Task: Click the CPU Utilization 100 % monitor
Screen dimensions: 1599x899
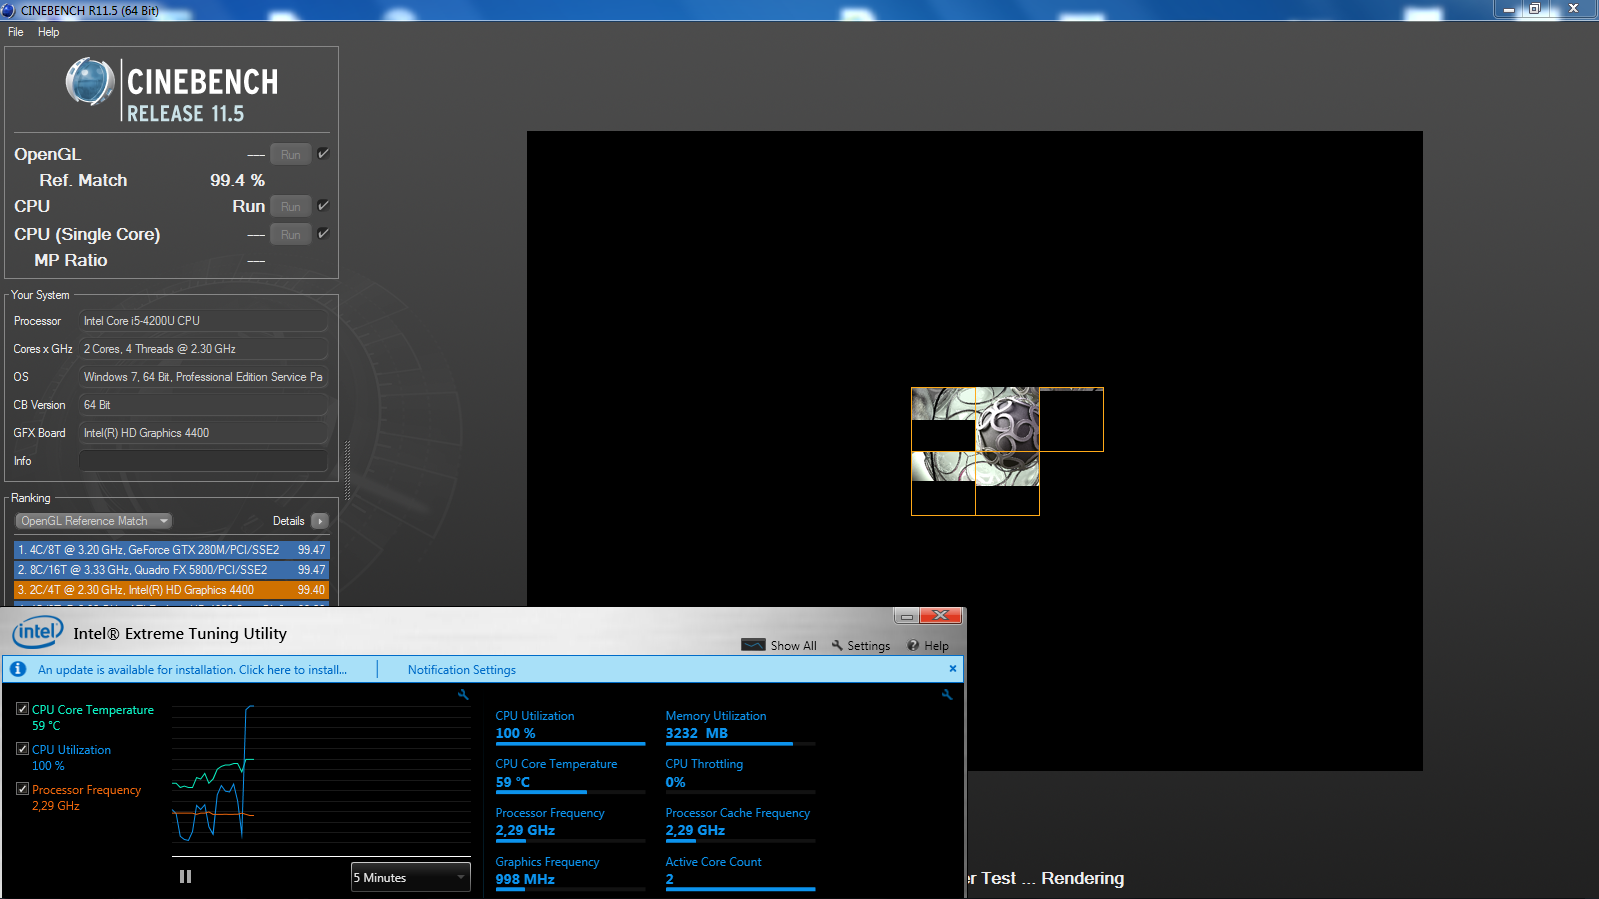Action: tap(570, 726)
